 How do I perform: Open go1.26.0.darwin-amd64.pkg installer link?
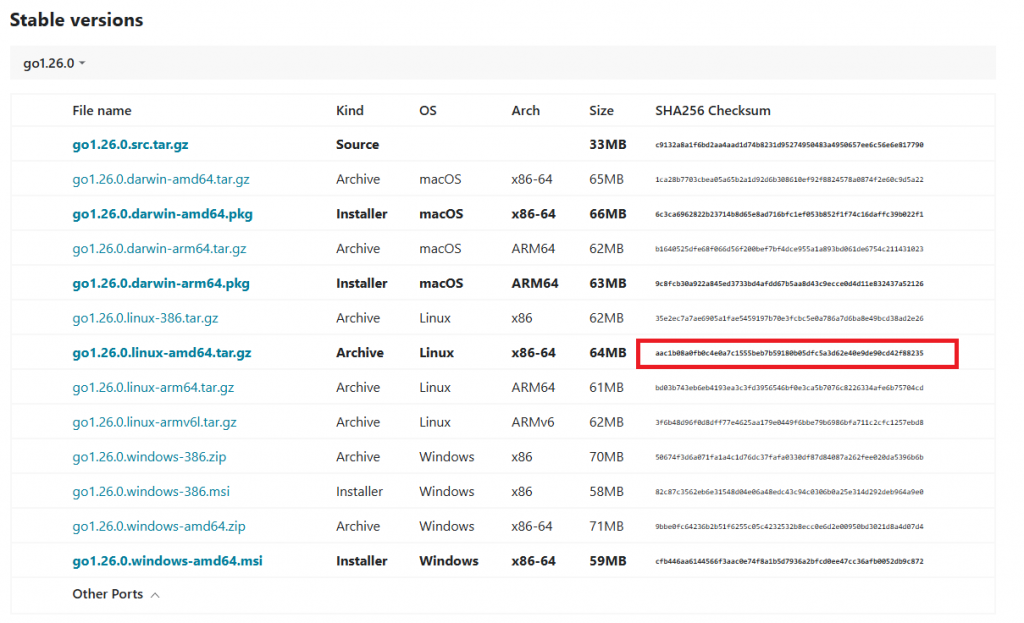click(160, 214)
